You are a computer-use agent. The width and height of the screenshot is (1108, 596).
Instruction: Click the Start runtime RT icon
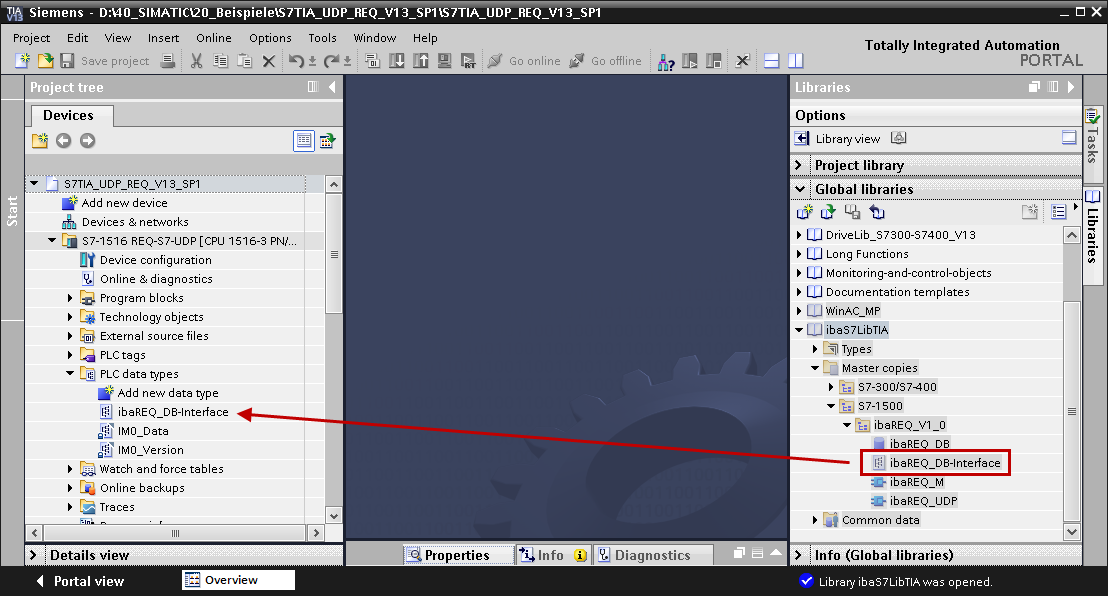click(x=468, y=61)
